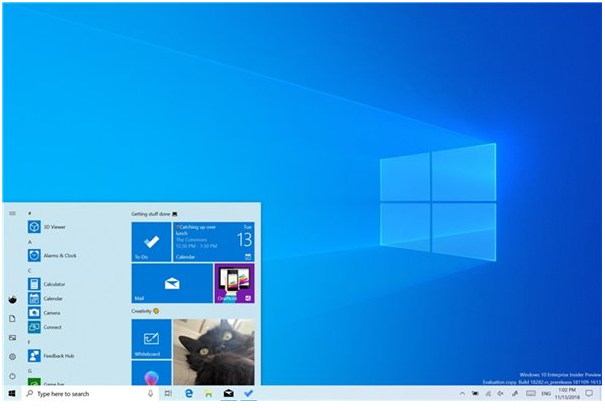Open Task View on the taskbar
The image size is (605, 410).
pos(168,393)
